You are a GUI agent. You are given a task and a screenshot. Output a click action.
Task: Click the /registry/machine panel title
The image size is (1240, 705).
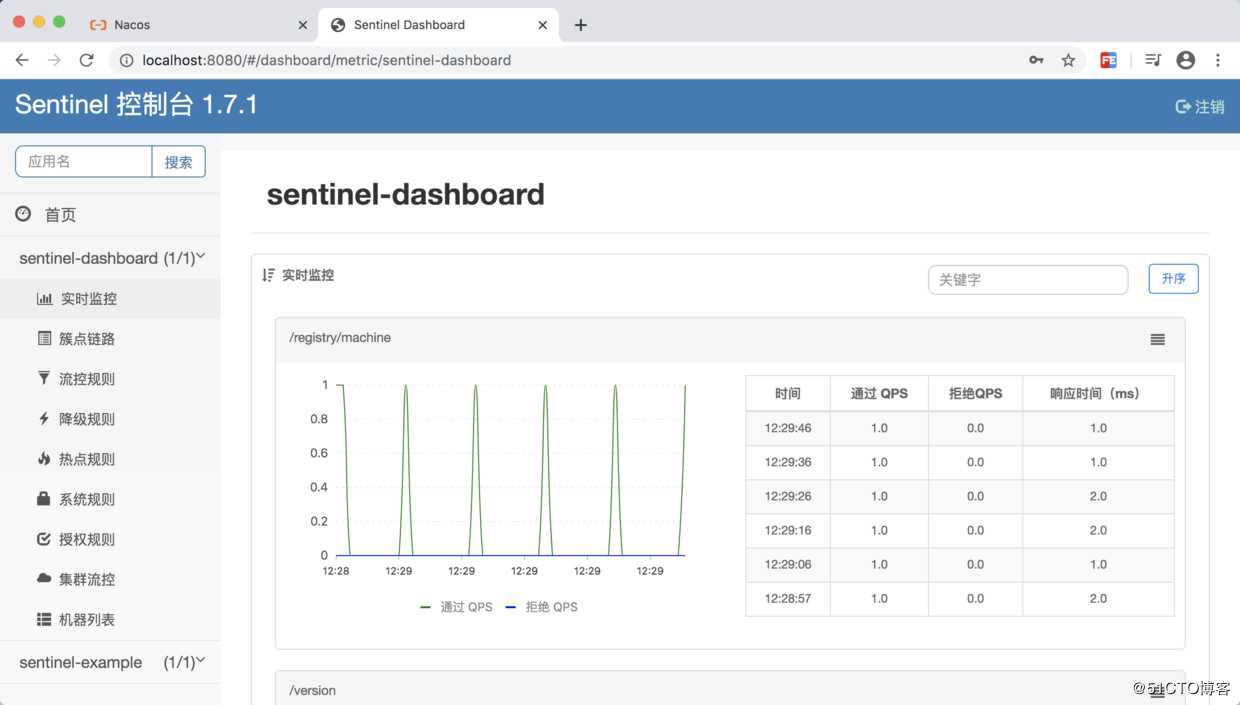340,338
